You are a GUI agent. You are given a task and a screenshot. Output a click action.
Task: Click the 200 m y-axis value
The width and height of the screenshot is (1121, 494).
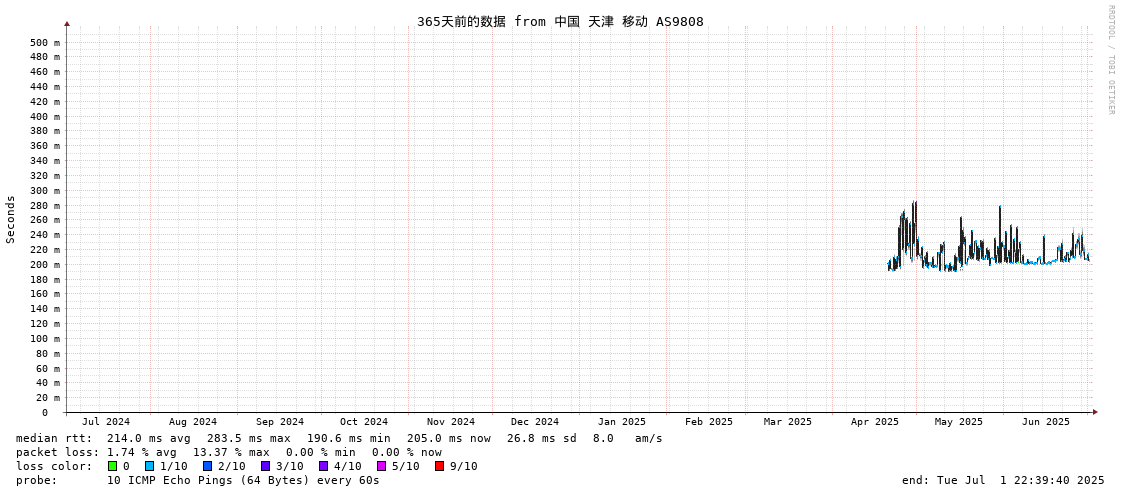point(45,265)
